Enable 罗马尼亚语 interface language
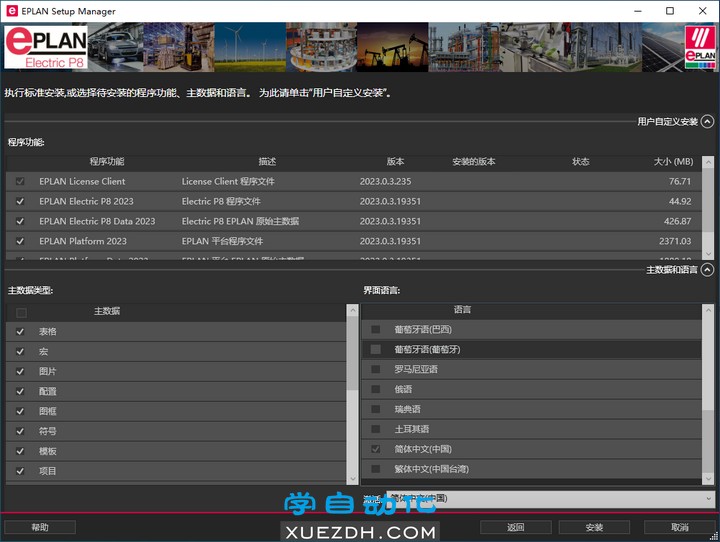Screen dimensions: 720x542 click(376, 369)
